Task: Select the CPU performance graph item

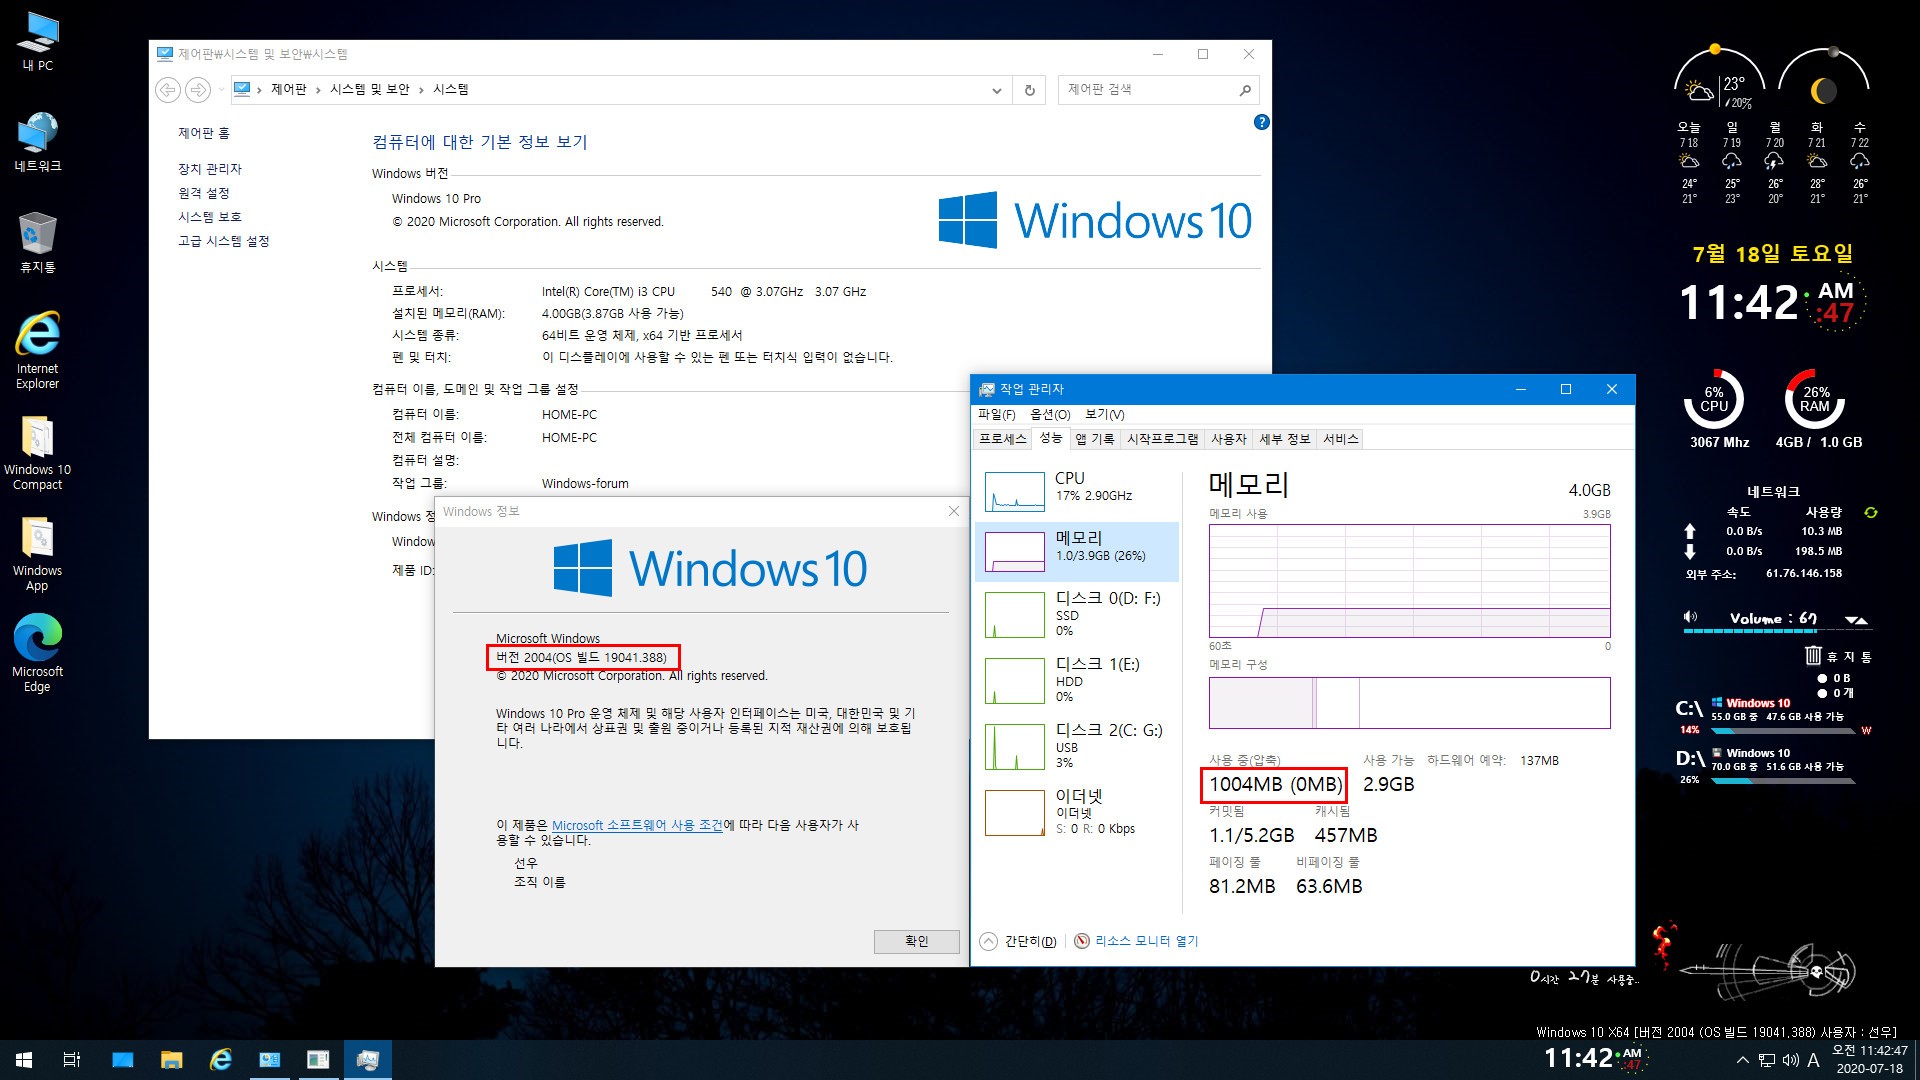Action: 1077,491
